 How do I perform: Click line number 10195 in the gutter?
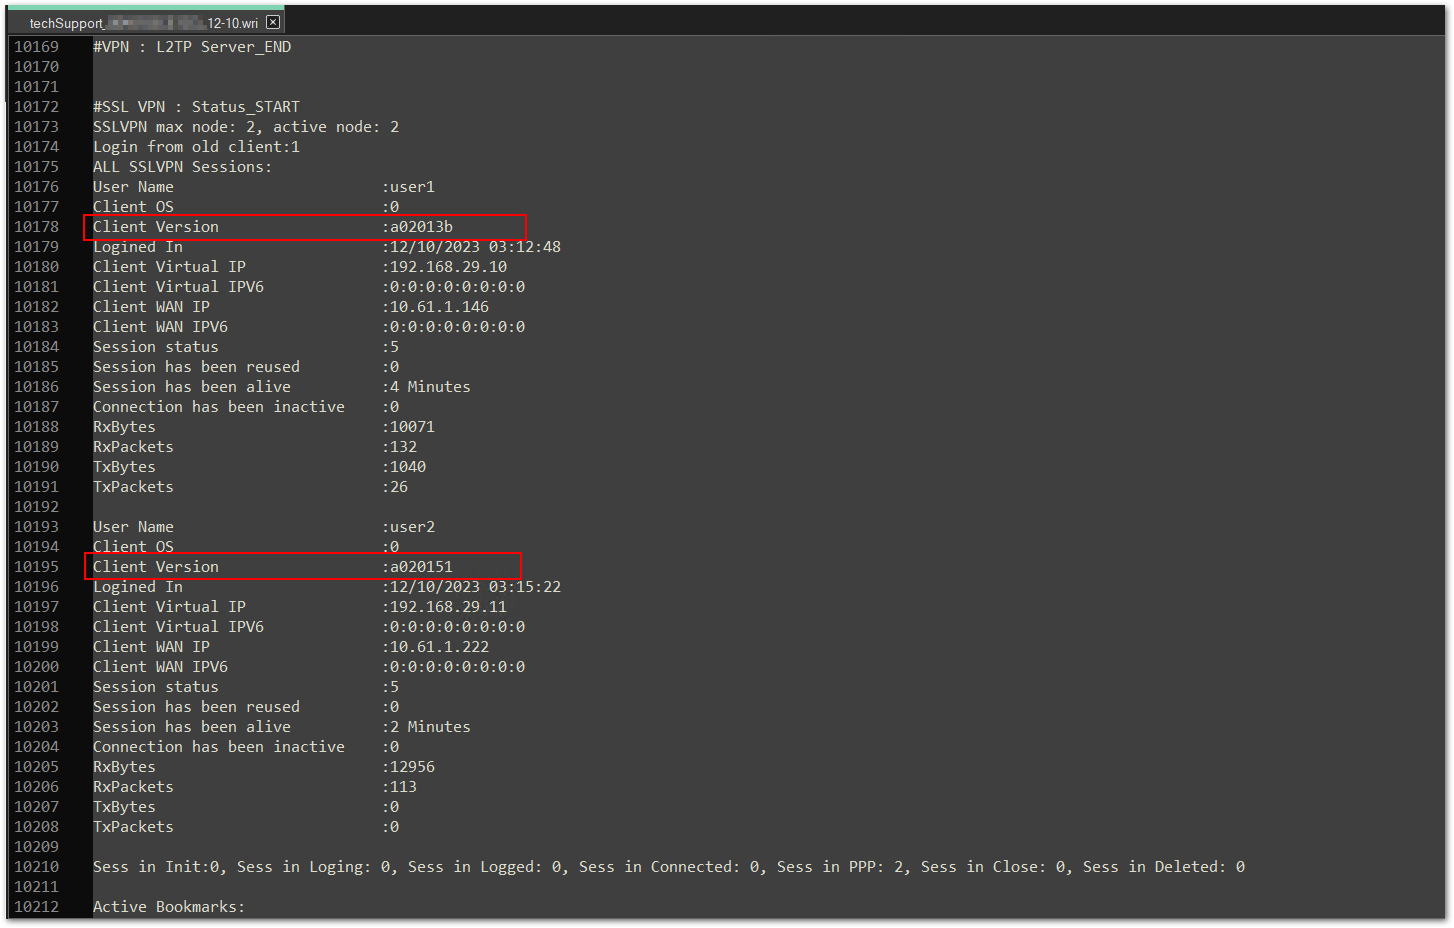[37, 567]
